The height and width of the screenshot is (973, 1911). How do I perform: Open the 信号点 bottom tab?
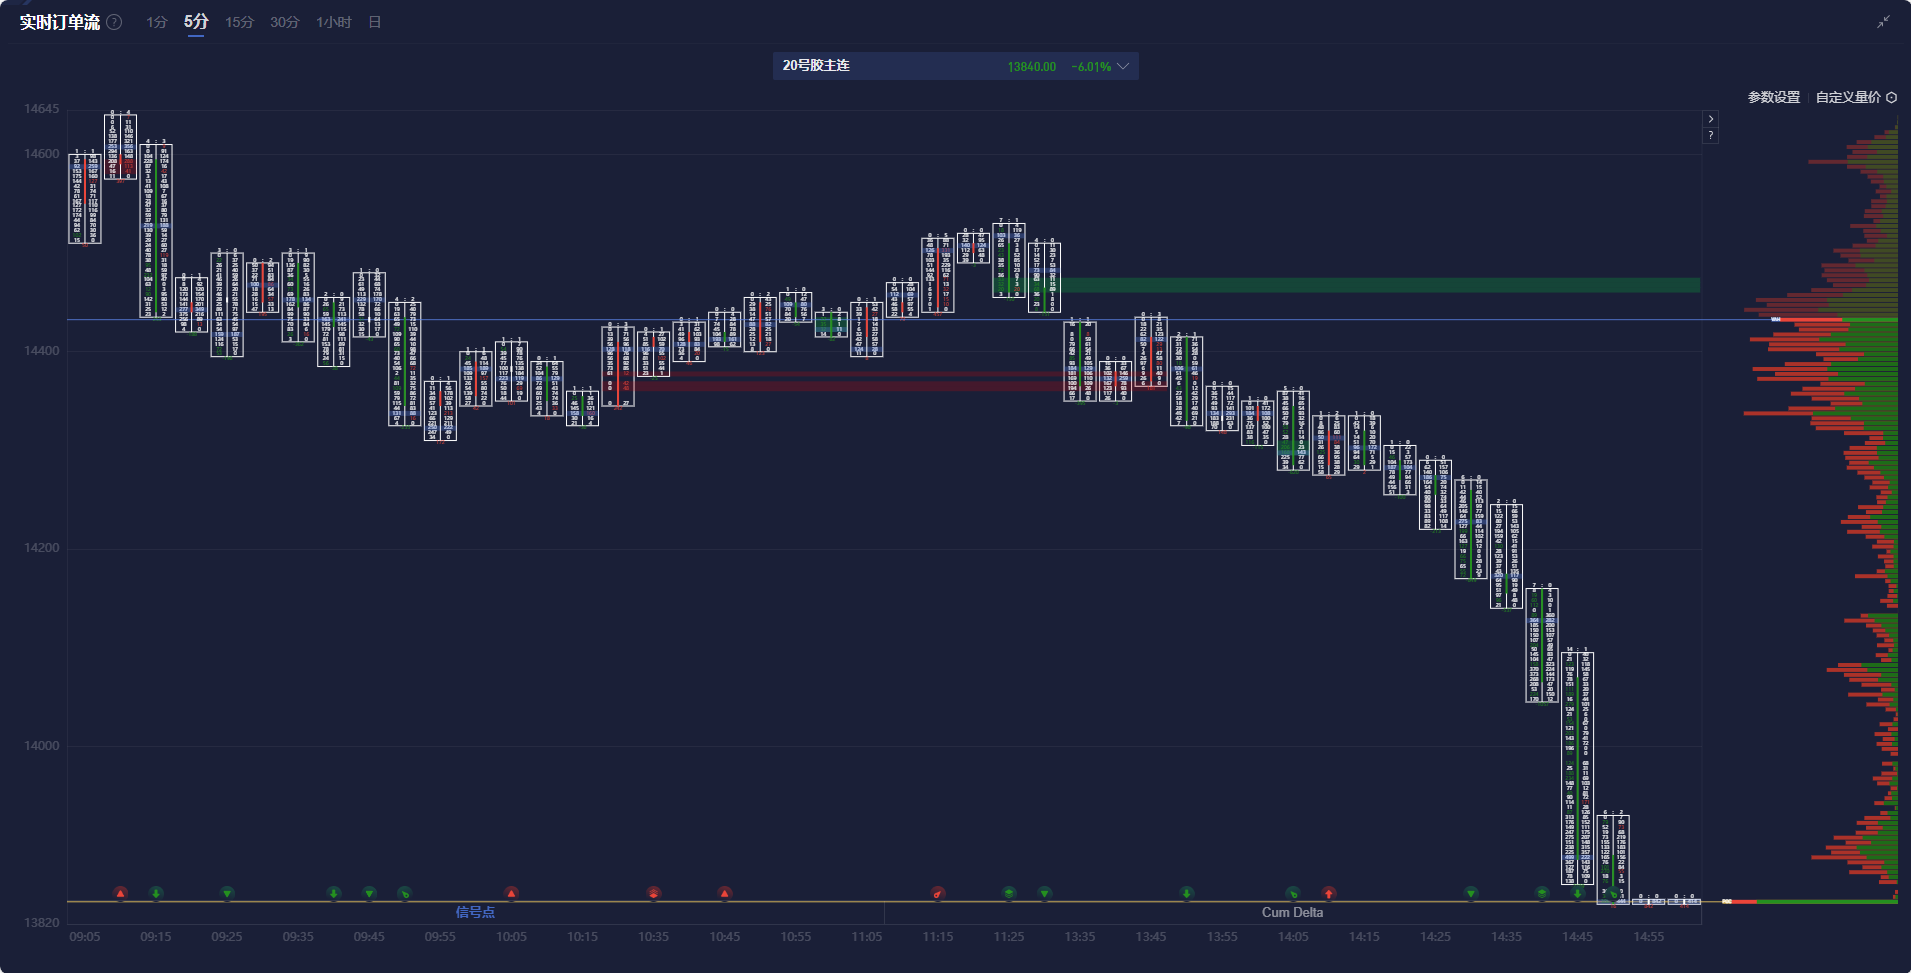point(475,912)
